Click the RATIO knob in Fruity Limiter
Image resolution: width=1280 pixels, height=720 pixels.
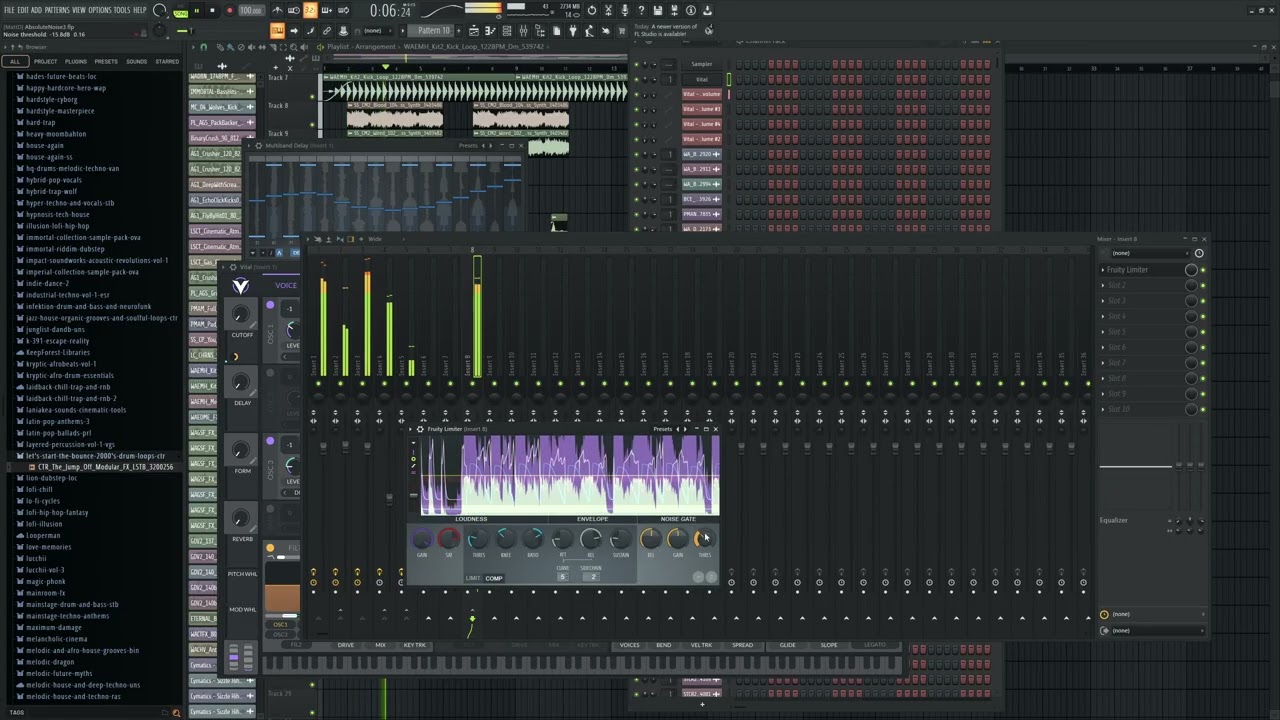tap(533, 539)
